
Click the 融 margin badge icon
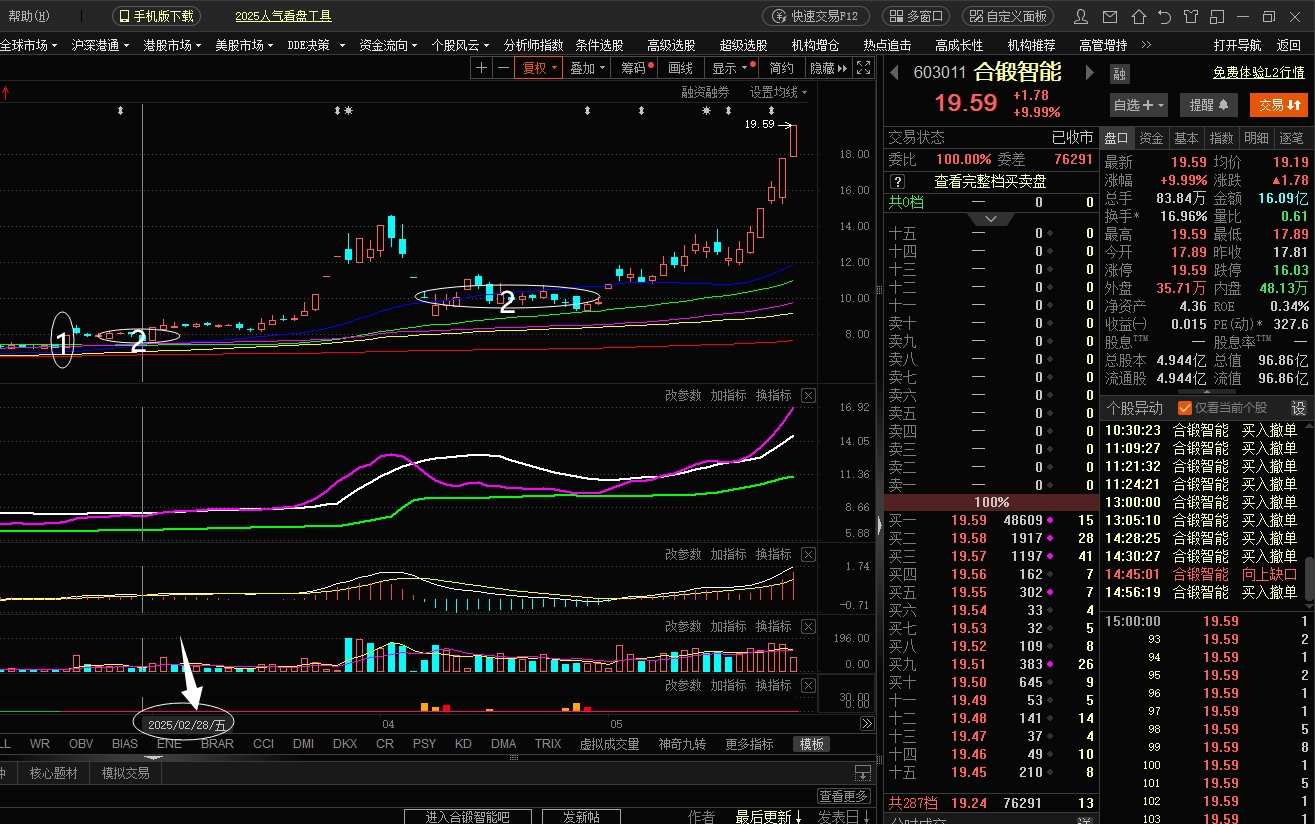pyautogui.click(x=1119, y=73)
